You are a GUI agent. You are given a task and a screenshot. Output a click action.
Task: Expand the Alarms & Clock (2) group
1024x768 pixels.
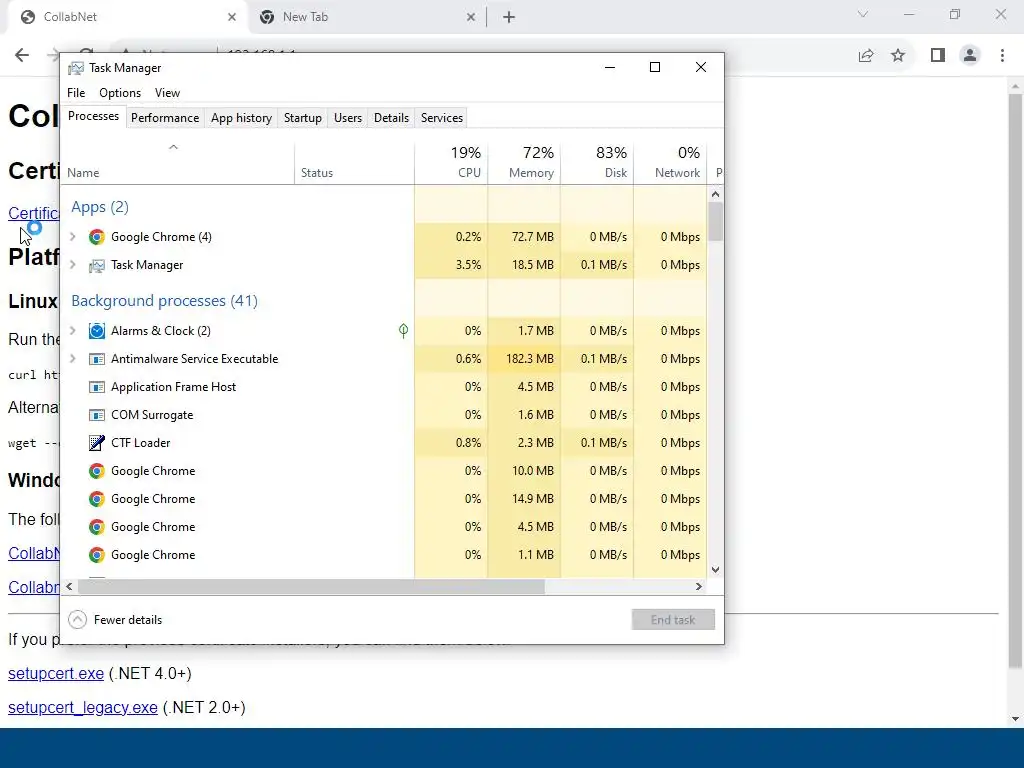click(x=73, y=331)
